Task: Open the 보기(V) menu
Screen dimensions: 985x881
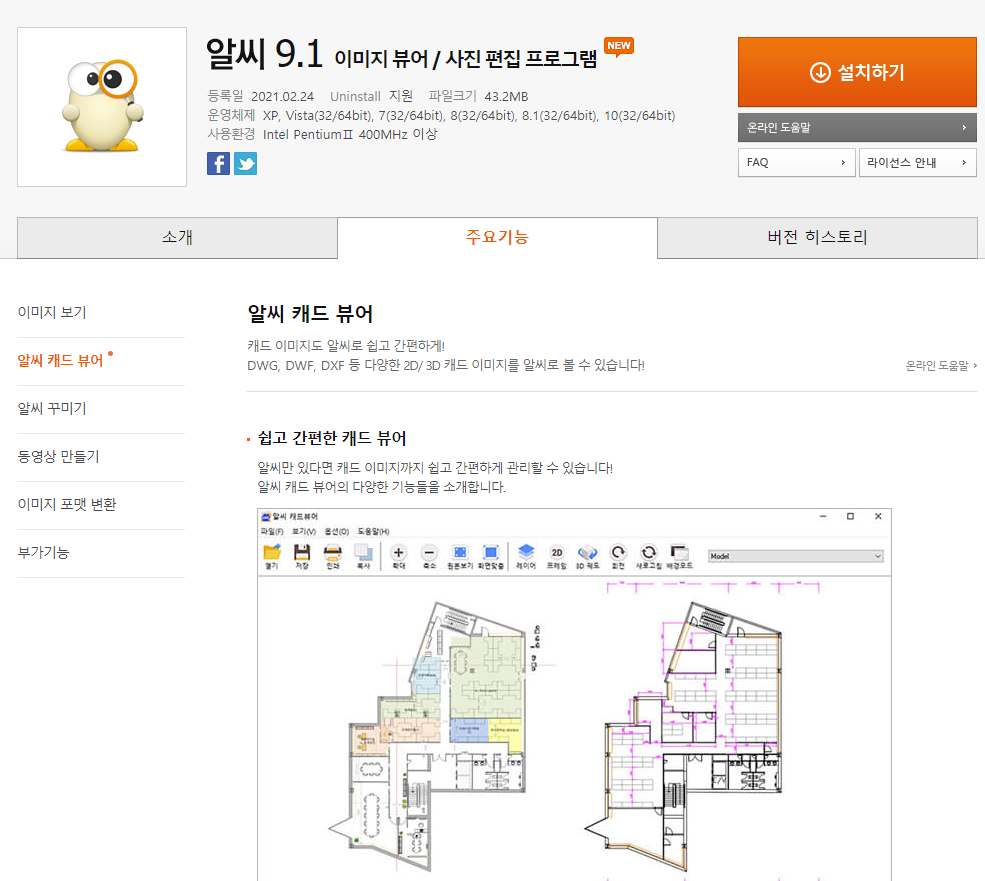Action: tap(304, 532)
